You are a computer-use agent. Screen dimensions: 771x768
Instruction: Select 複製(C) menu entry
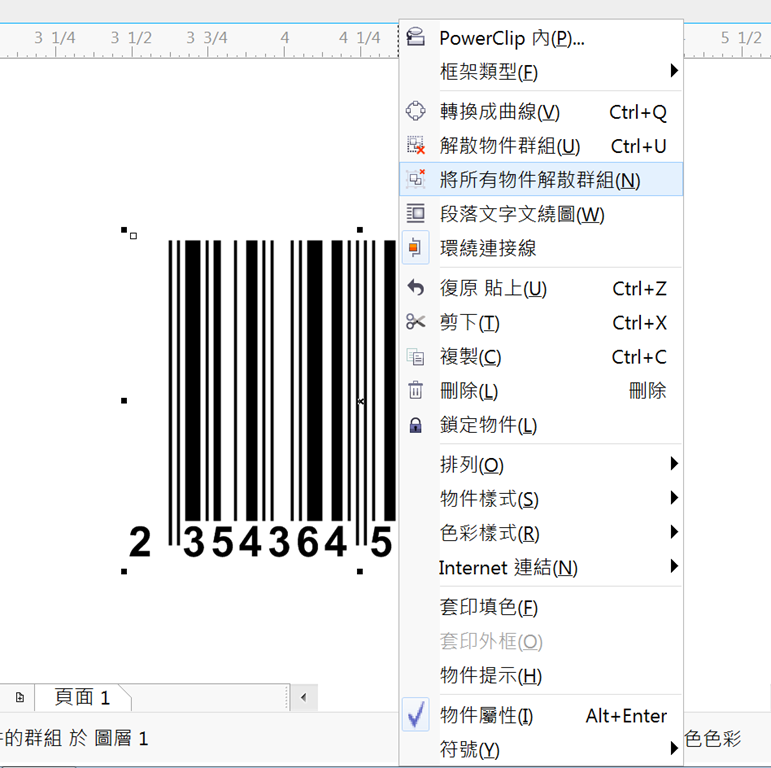[541, 356]
